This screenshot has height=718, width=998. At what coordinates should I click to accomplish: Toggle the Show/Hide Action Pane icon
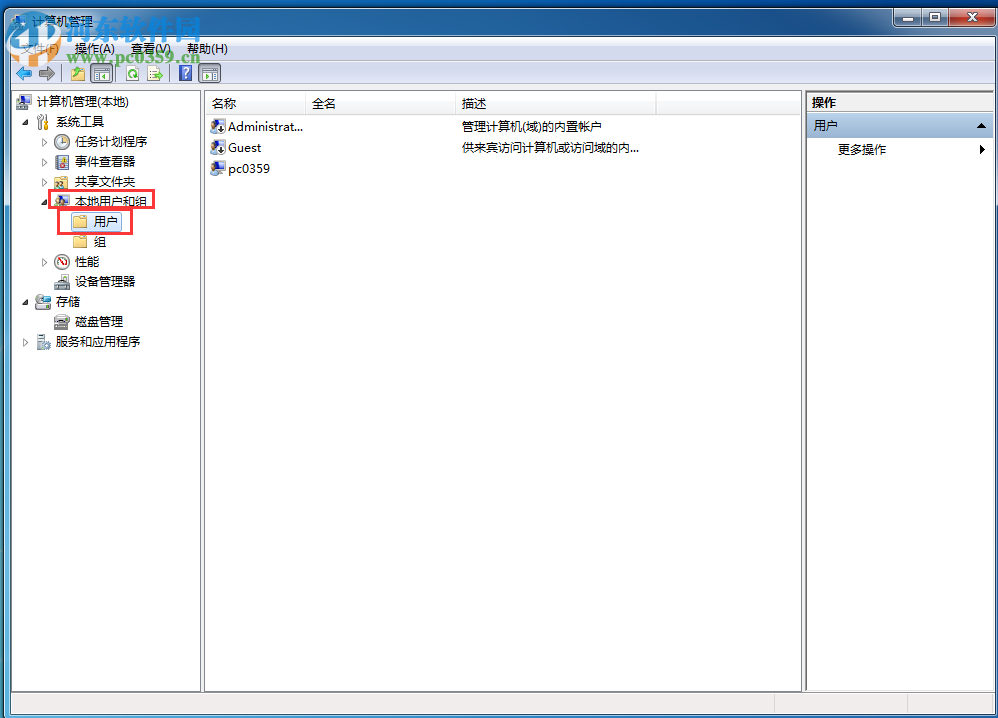click(x=210, y=74)
